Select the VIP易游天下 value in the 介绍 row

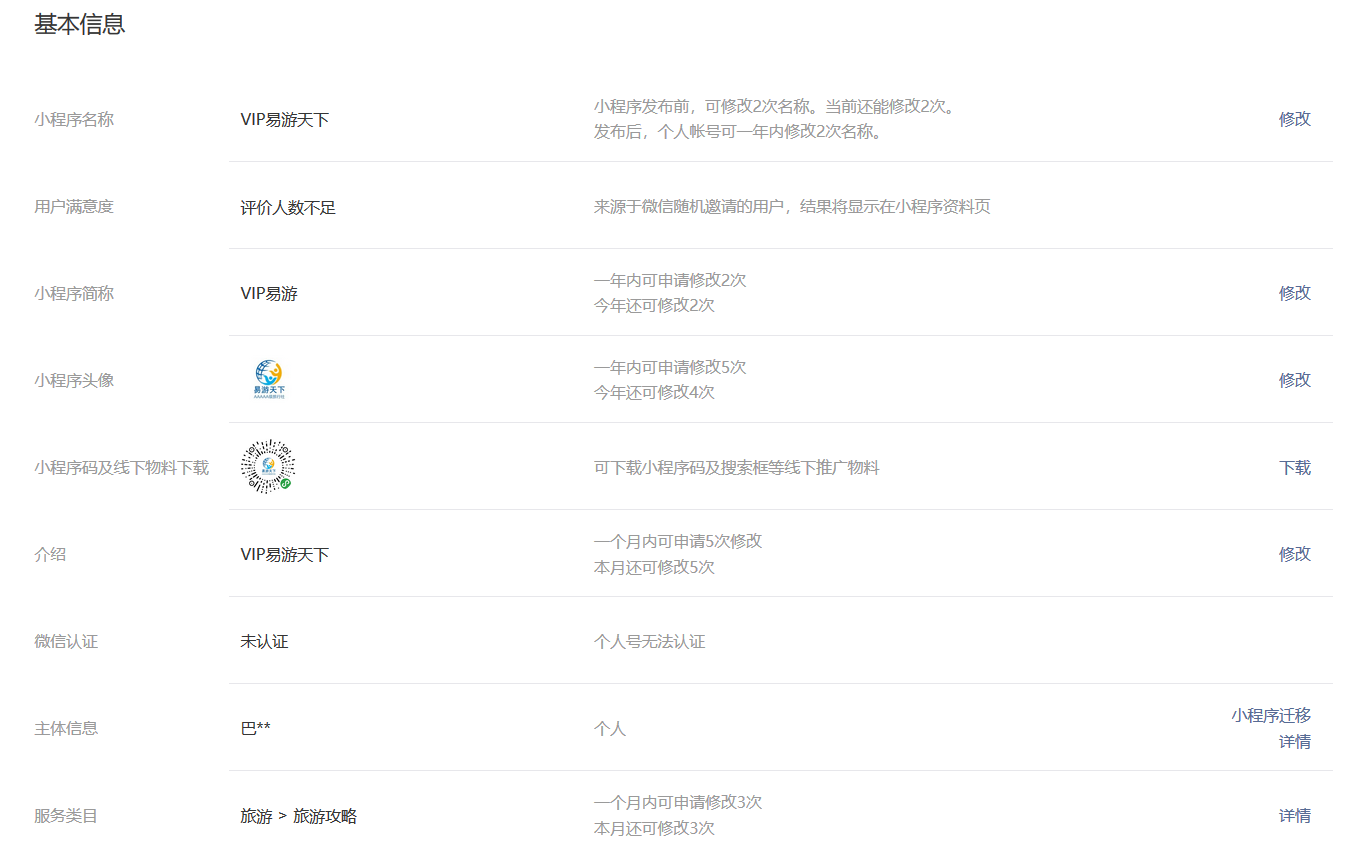[x=285, y=555]
